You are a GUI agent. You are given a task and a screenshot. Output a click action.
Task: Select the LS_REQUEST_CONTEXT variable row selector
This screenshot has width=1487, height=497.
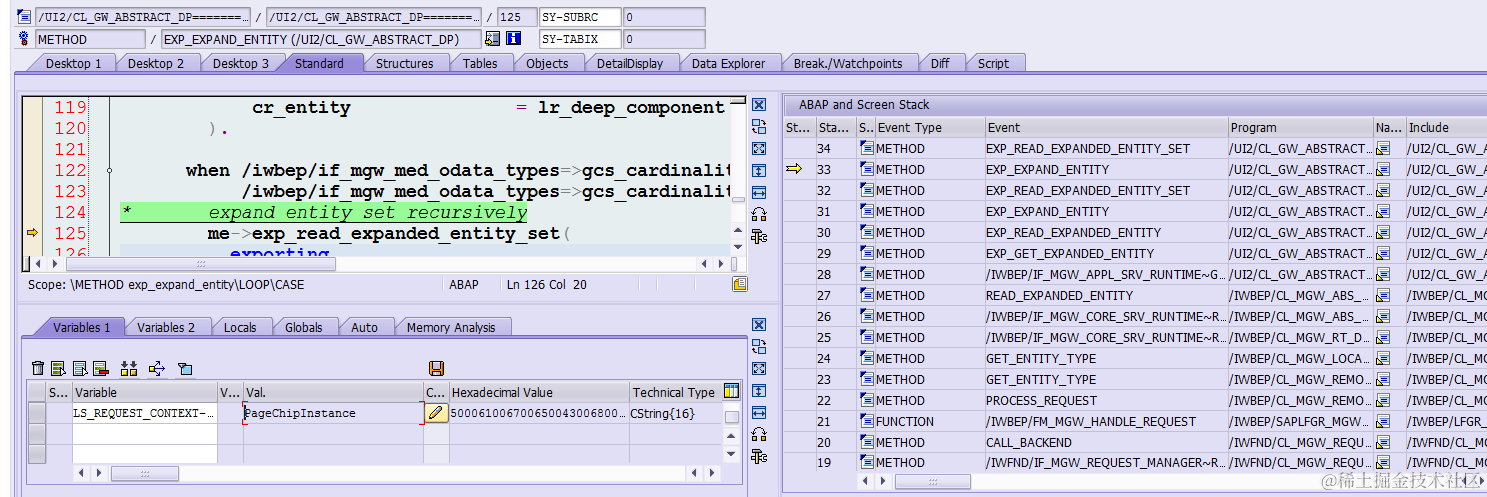(x=36, y=413)
